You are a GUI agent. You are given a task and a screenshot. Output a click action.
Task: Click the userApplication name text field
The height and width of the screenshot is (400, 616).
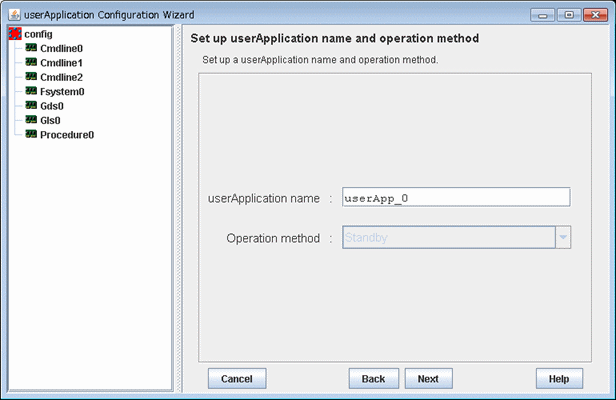coord(456,197)
